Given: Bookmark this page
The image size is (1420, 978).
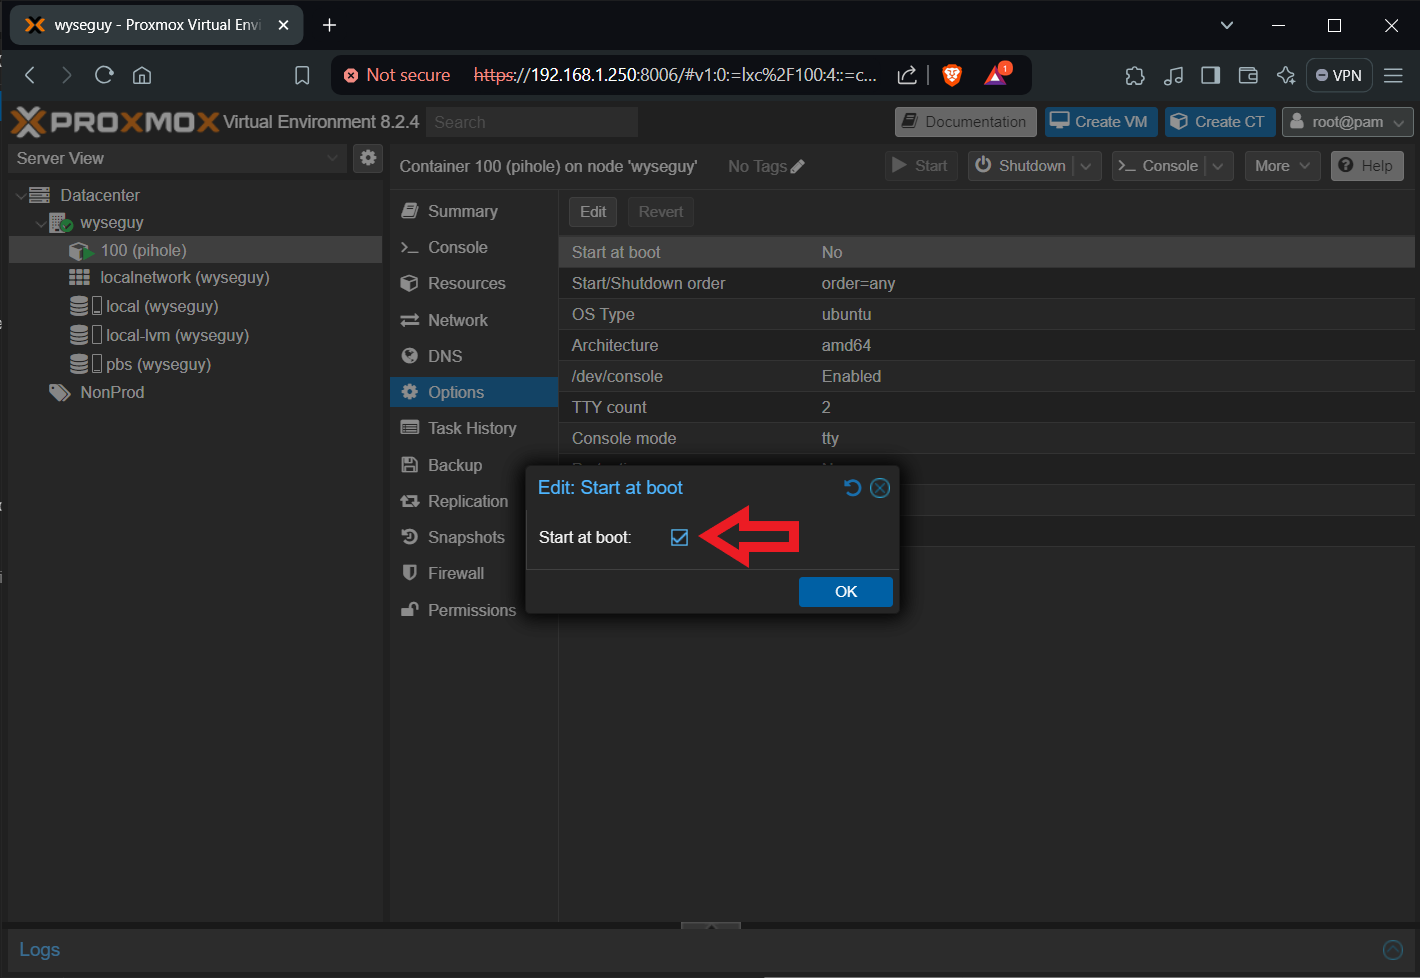Looking at the screenshot, I should coord(302,75).
